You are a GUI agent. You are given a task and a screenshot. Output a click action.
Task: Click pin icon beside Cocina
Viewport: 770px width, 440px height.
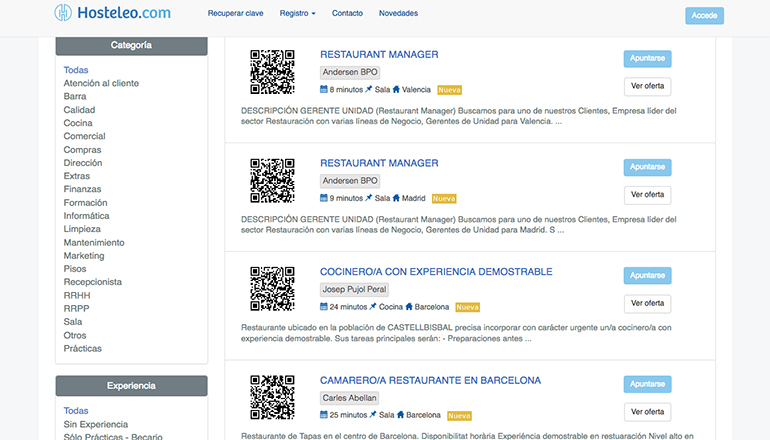click(373, 306)
